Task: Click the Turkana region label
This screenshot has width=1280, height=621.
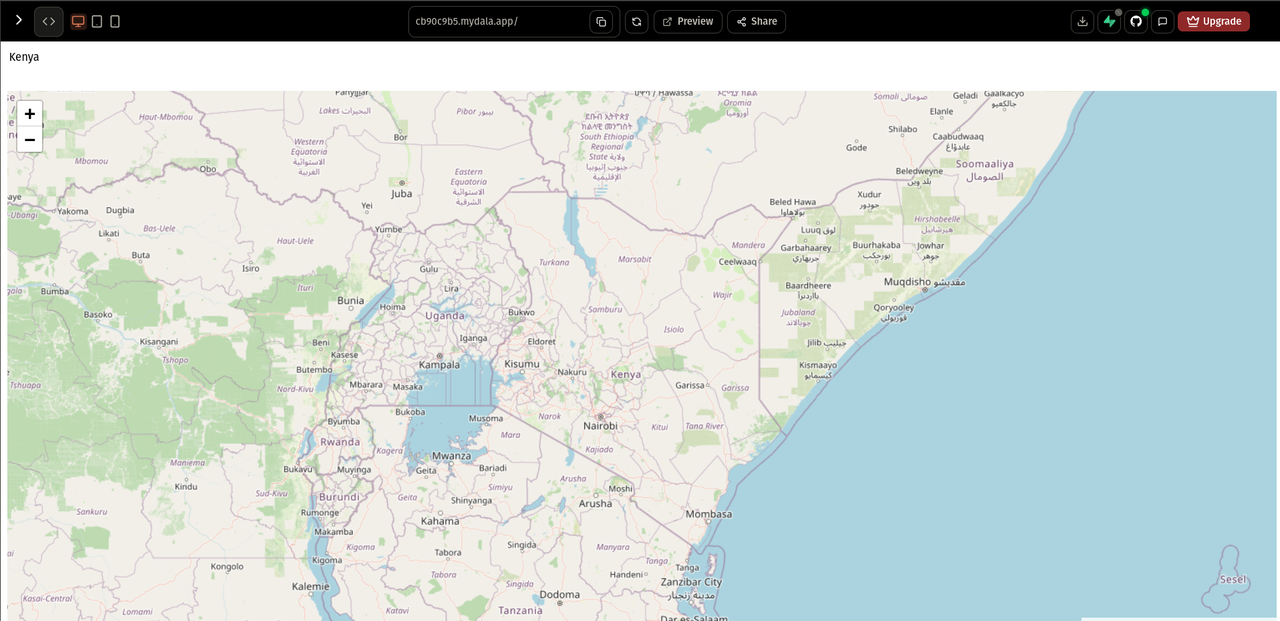Action: coord(554,263)
